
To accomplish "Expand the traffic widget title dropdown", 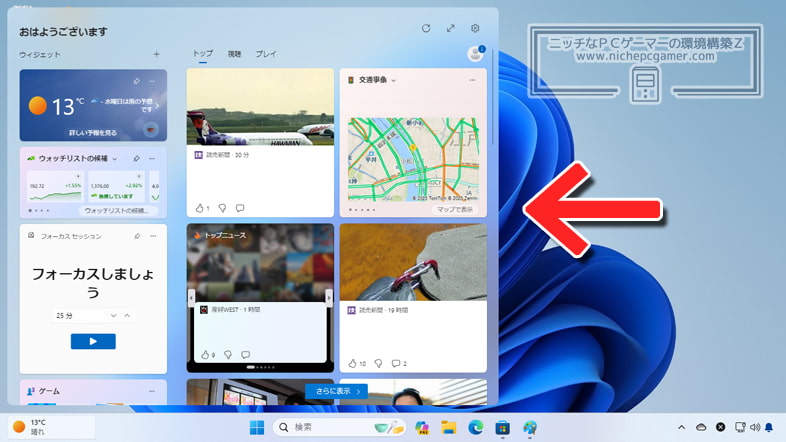I will (x=394, y=80).
